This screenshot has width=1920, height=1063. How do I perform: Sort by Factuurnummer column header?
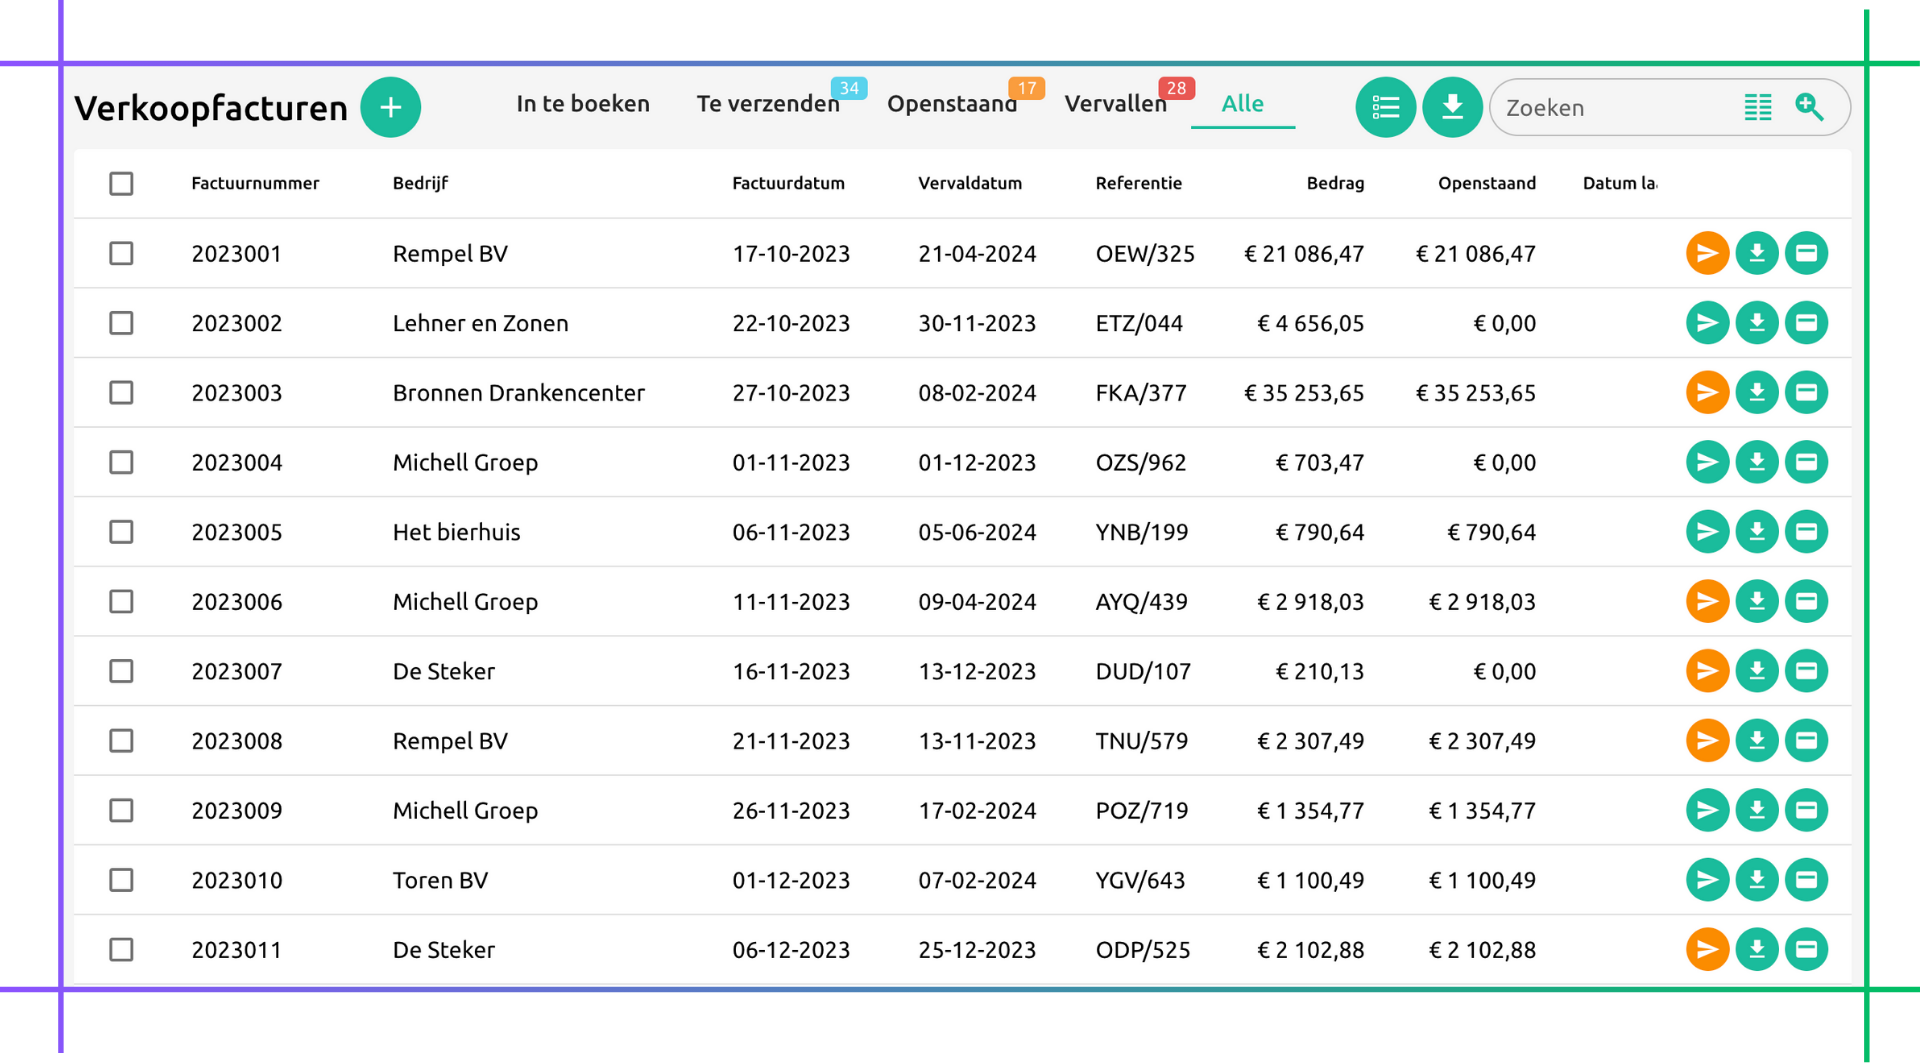point(255,183)
